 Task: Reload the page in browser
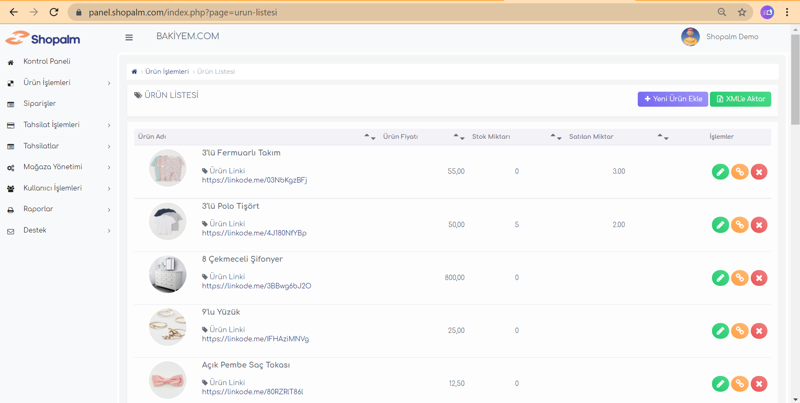click(x=54, y=13)
